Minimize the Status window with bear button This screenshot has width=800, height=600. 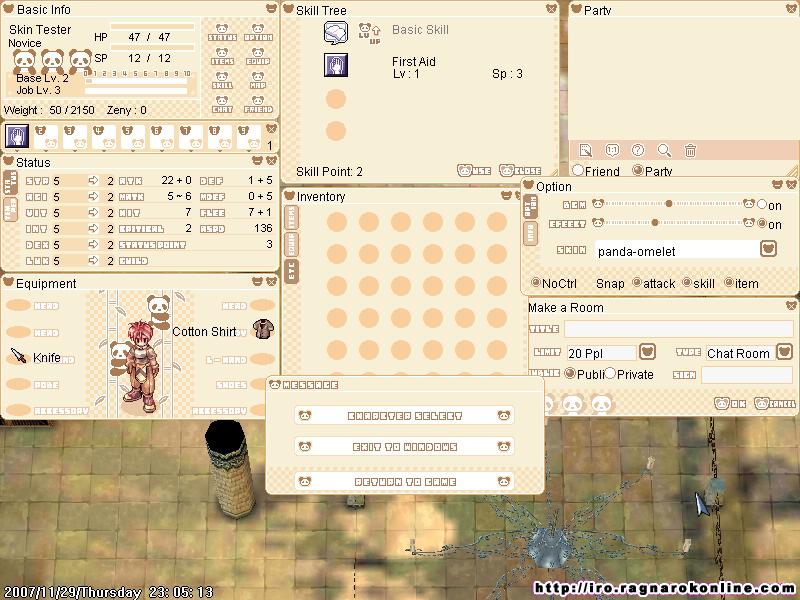point(258,161)
